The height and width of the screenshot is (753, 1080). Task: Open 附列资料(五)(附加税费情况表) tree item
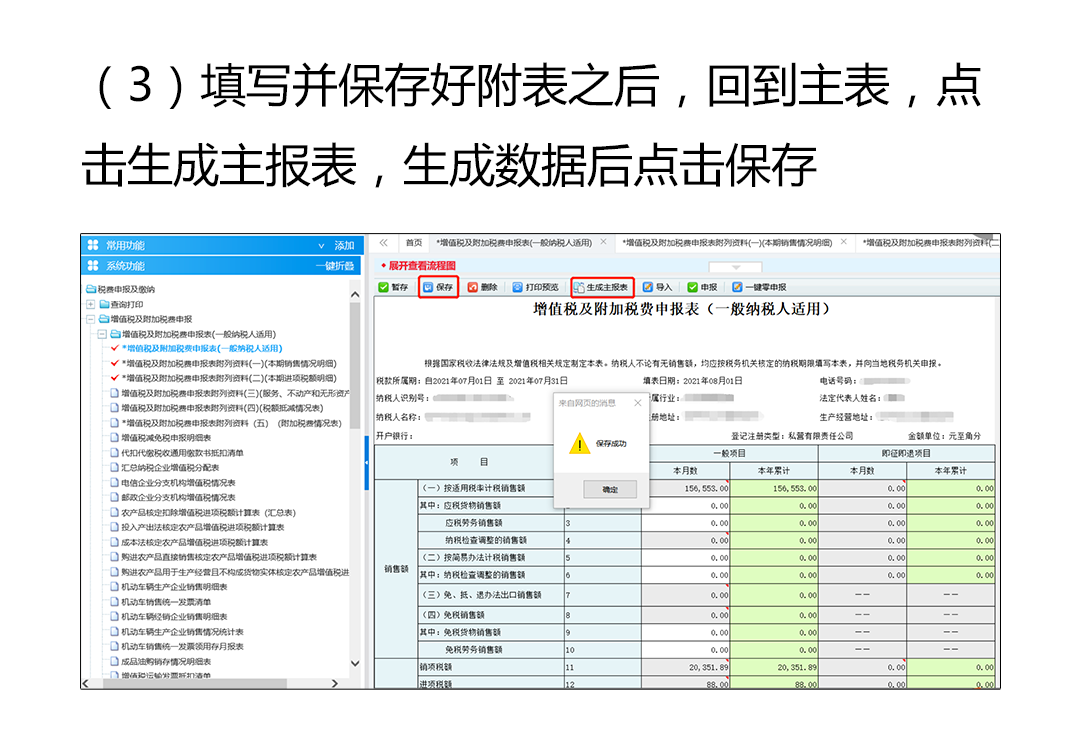[231, 424]
